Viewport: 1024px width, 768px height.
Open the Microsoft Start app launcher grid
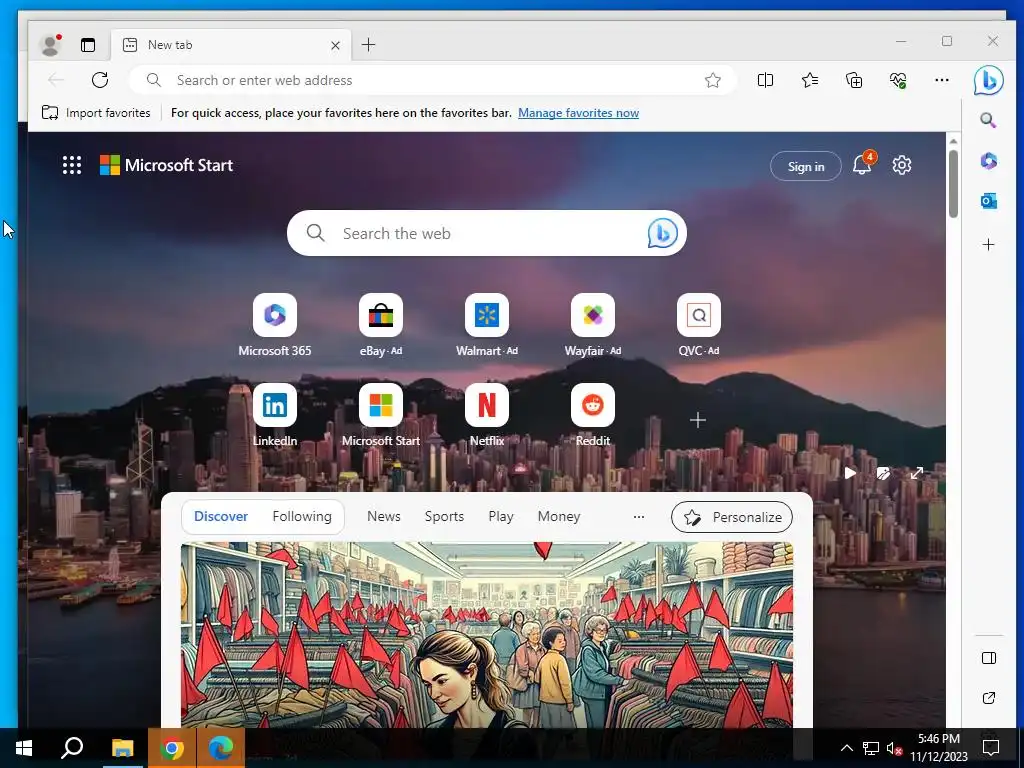click(x=72, y=165)
